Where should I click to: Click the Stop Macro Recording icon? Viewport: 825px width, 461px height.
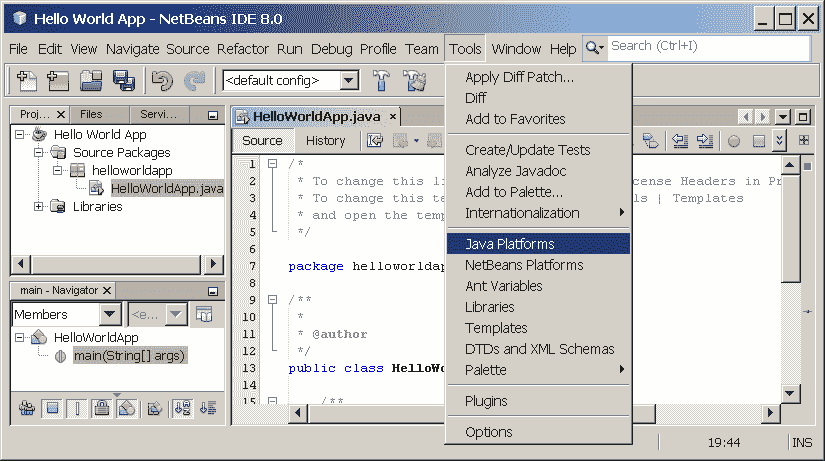(x=759, y=141)
